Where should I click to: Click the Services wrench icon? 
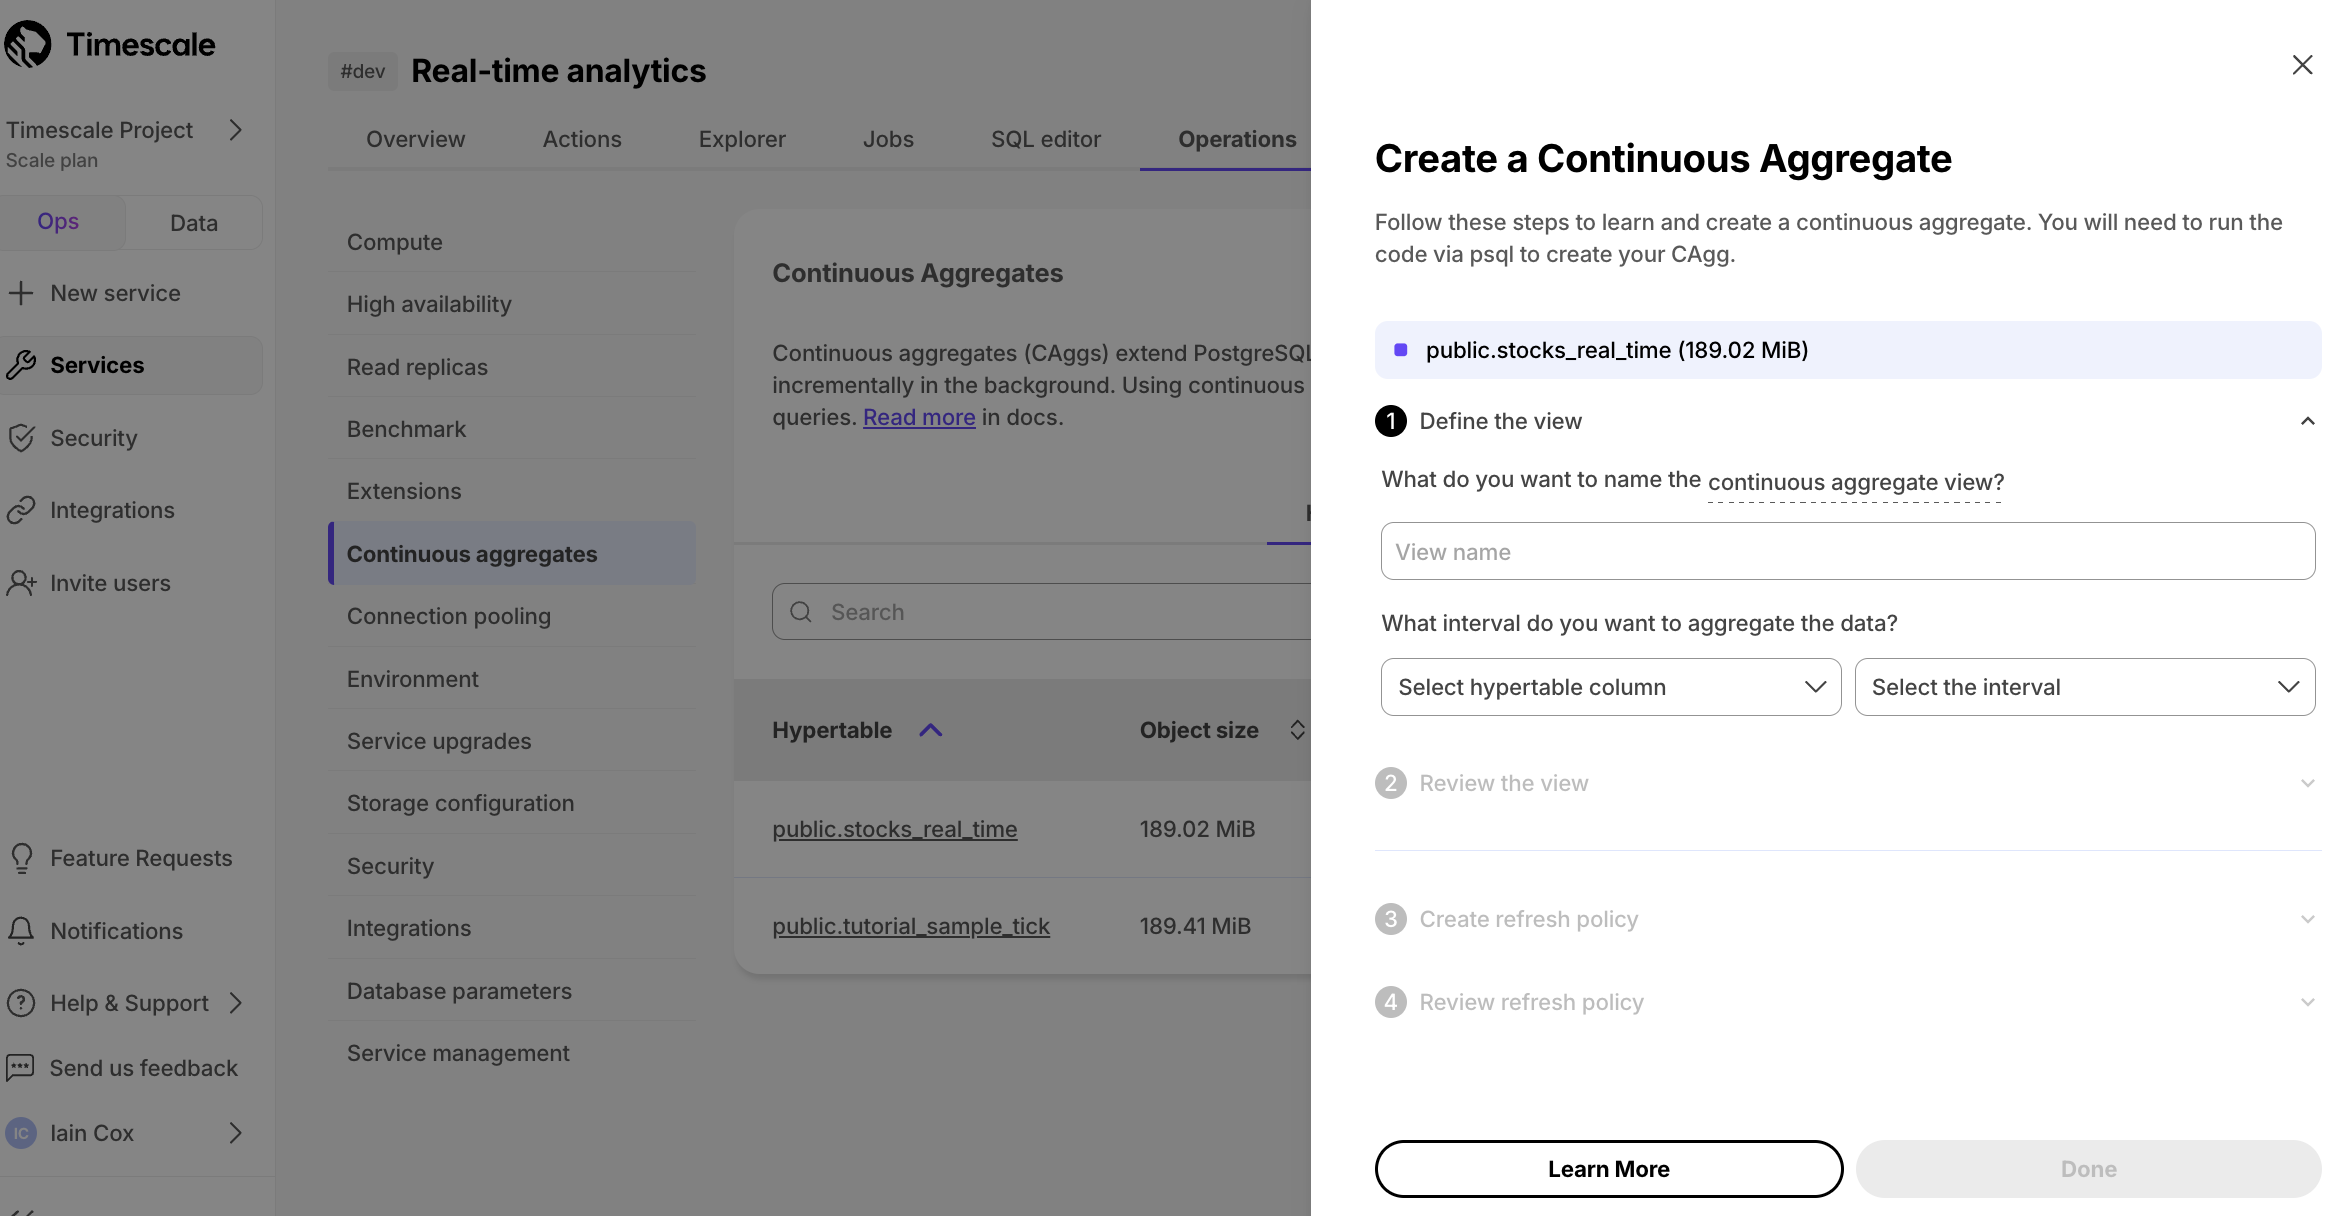coord(21,365)
